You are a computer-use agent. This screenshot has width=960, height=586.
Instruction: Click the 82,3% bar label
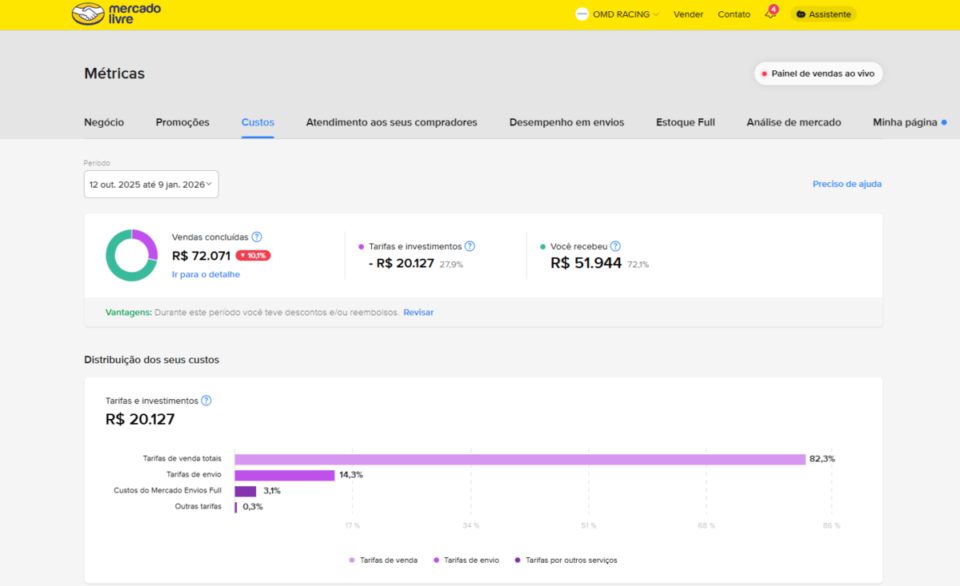tap(822, 459)
